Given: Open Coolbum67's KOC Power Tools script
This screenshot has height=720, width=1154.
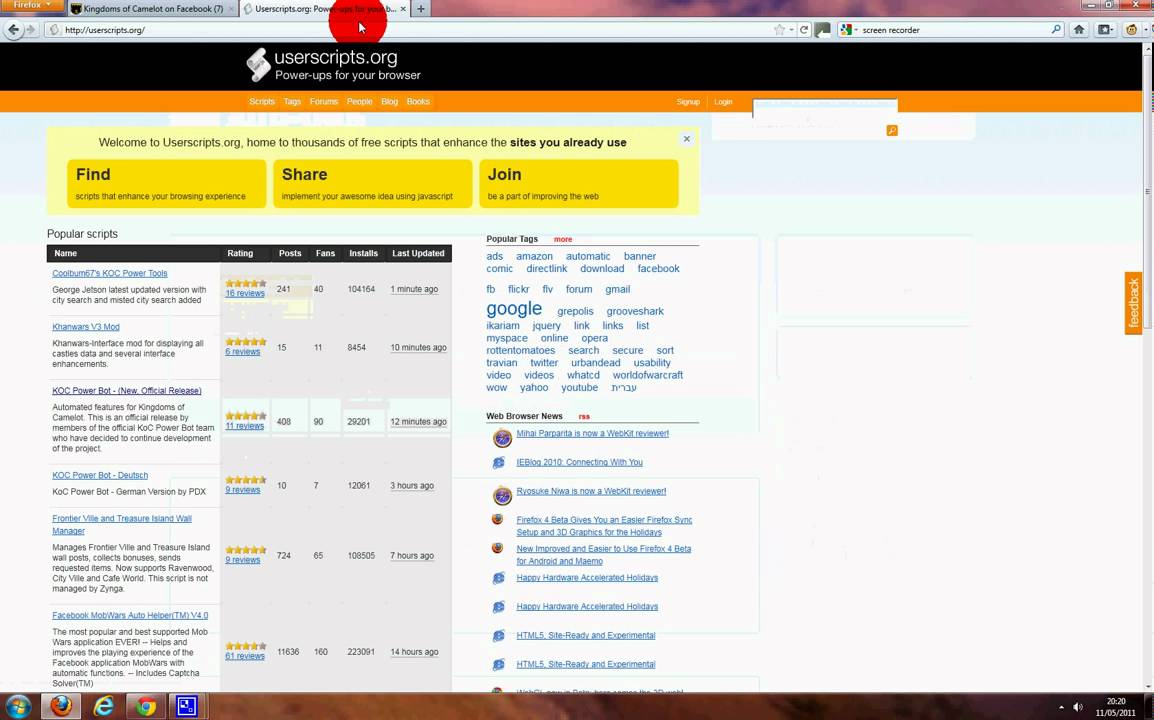Looking at the screenshot, I should [x=110, y=273].
